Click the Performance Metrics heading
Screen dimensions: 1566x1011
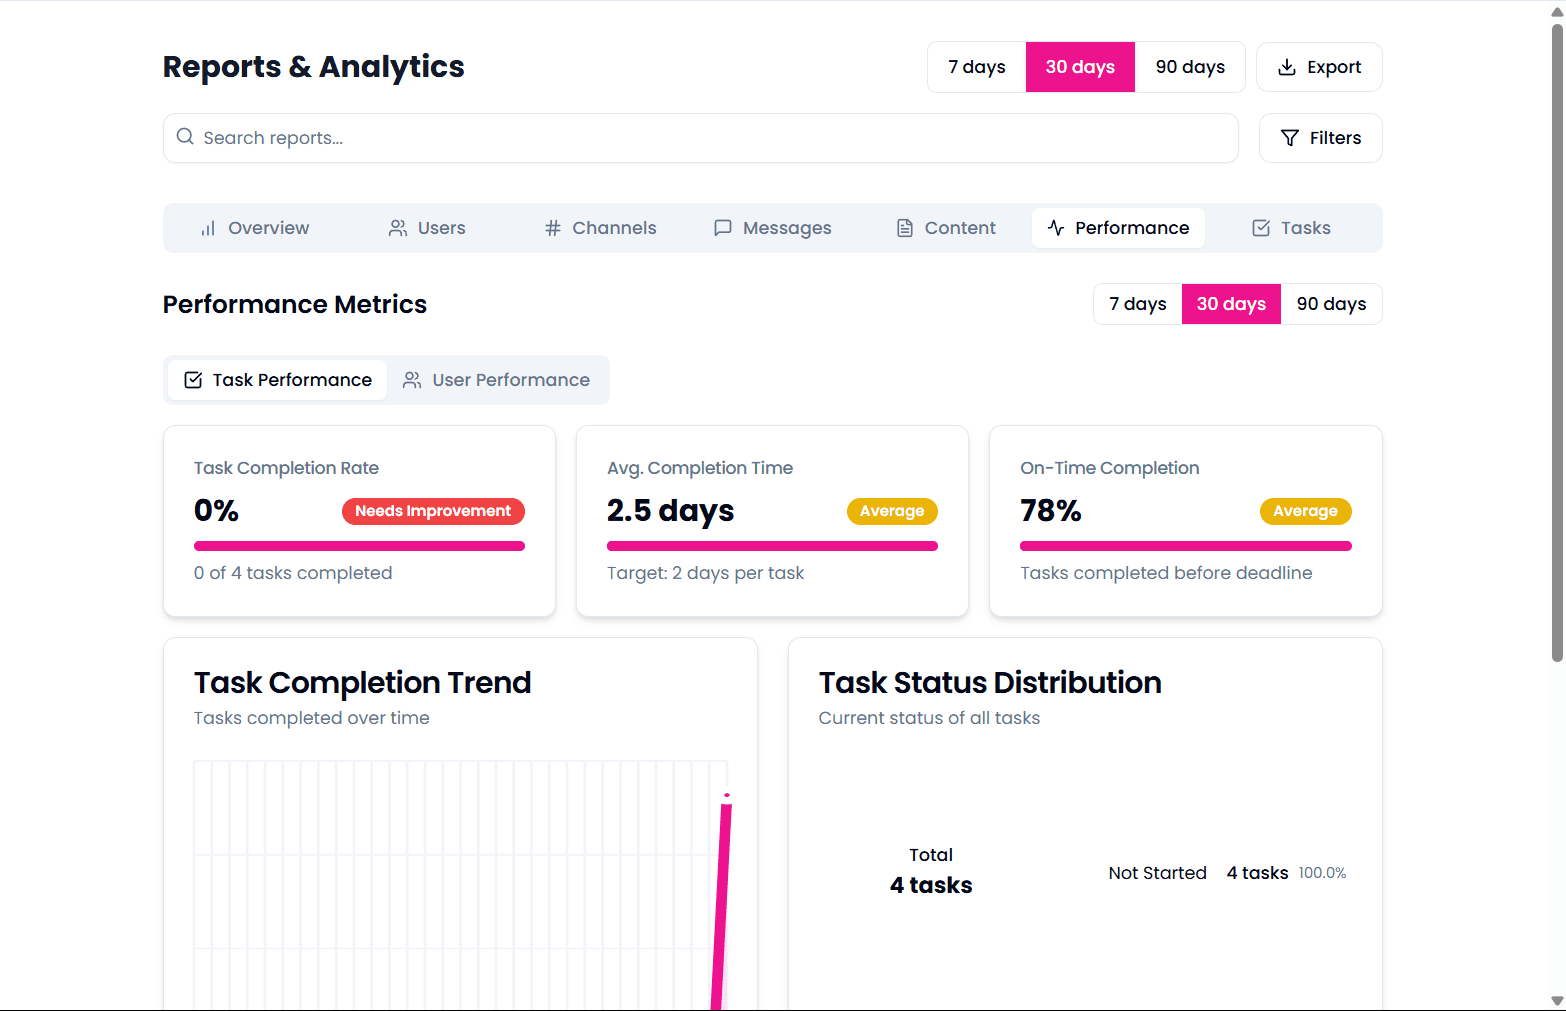pos(295,304)
